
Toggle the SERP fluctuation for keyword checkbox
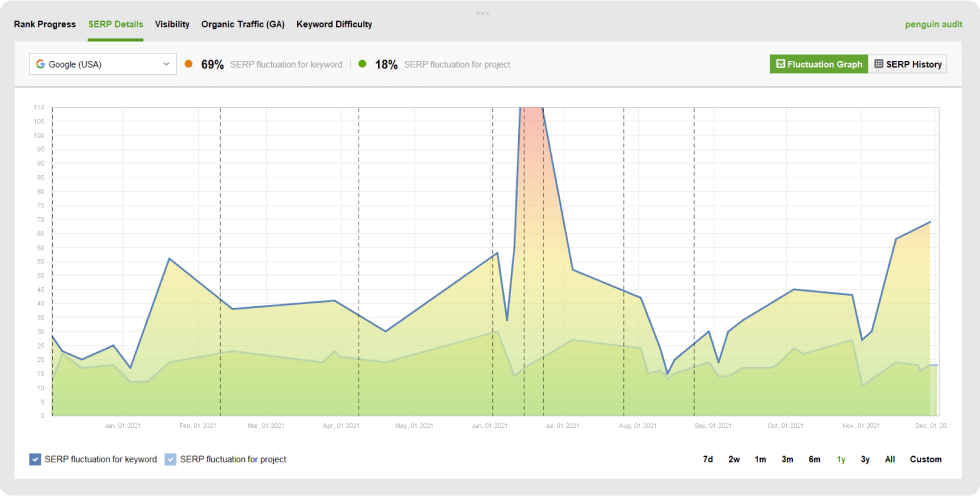pyautogui.click(x=35, y=459)
